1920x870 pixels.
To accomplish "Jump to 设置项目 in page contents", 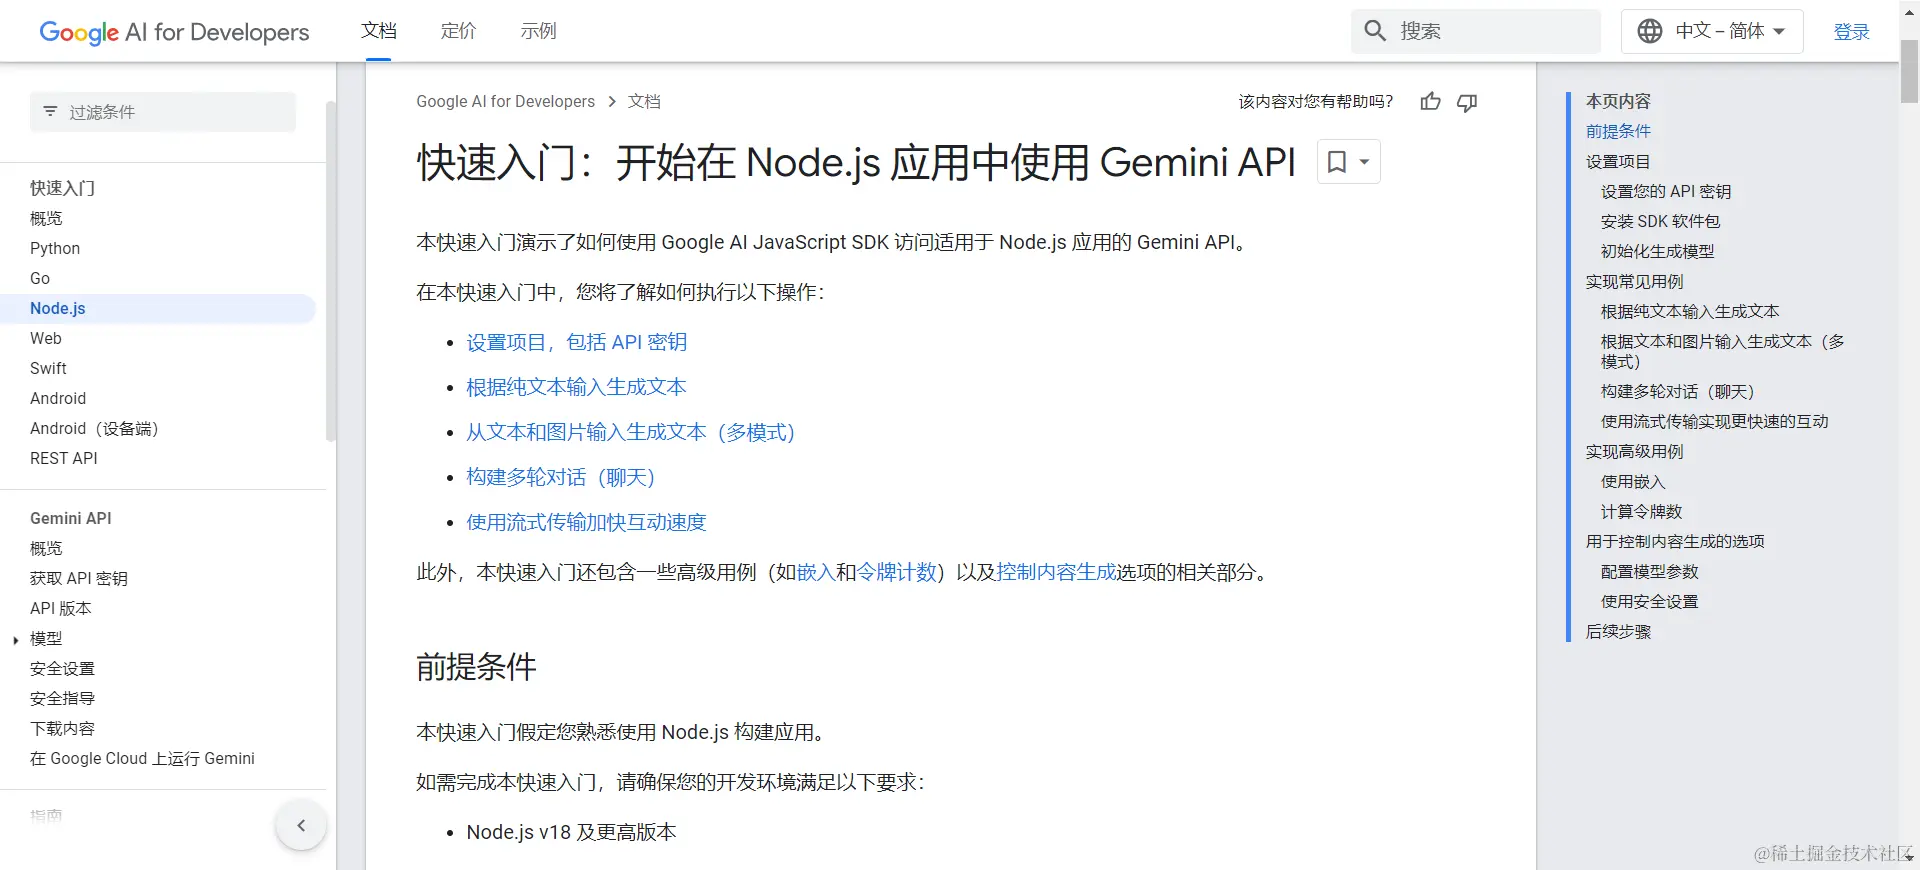I will (1618, 161).
